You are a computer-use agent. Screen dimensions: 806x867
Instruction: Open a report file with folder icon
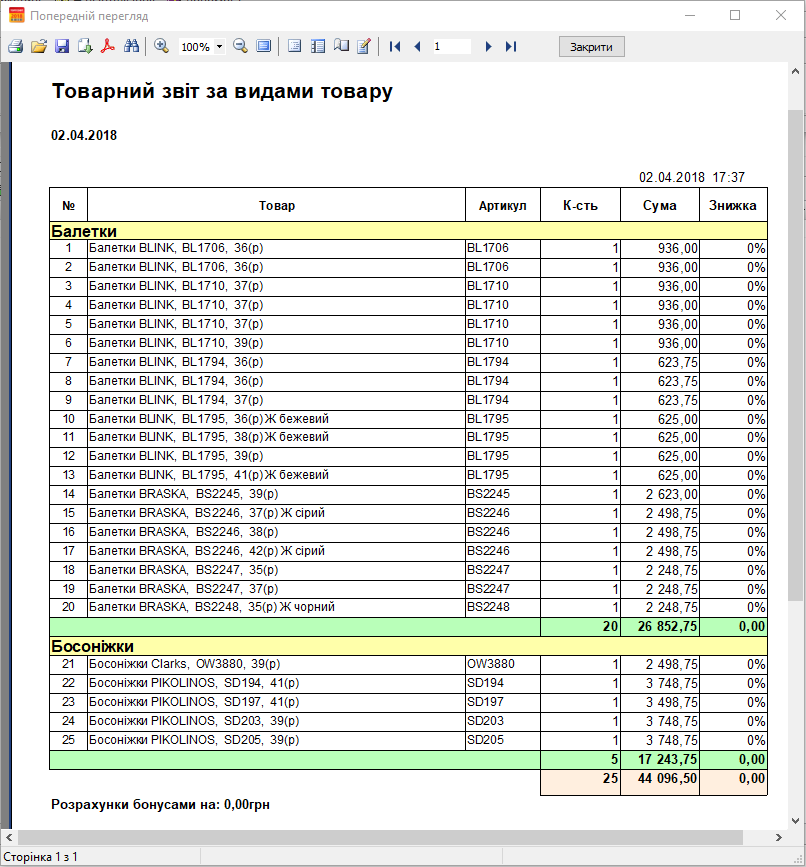[39, 47]
